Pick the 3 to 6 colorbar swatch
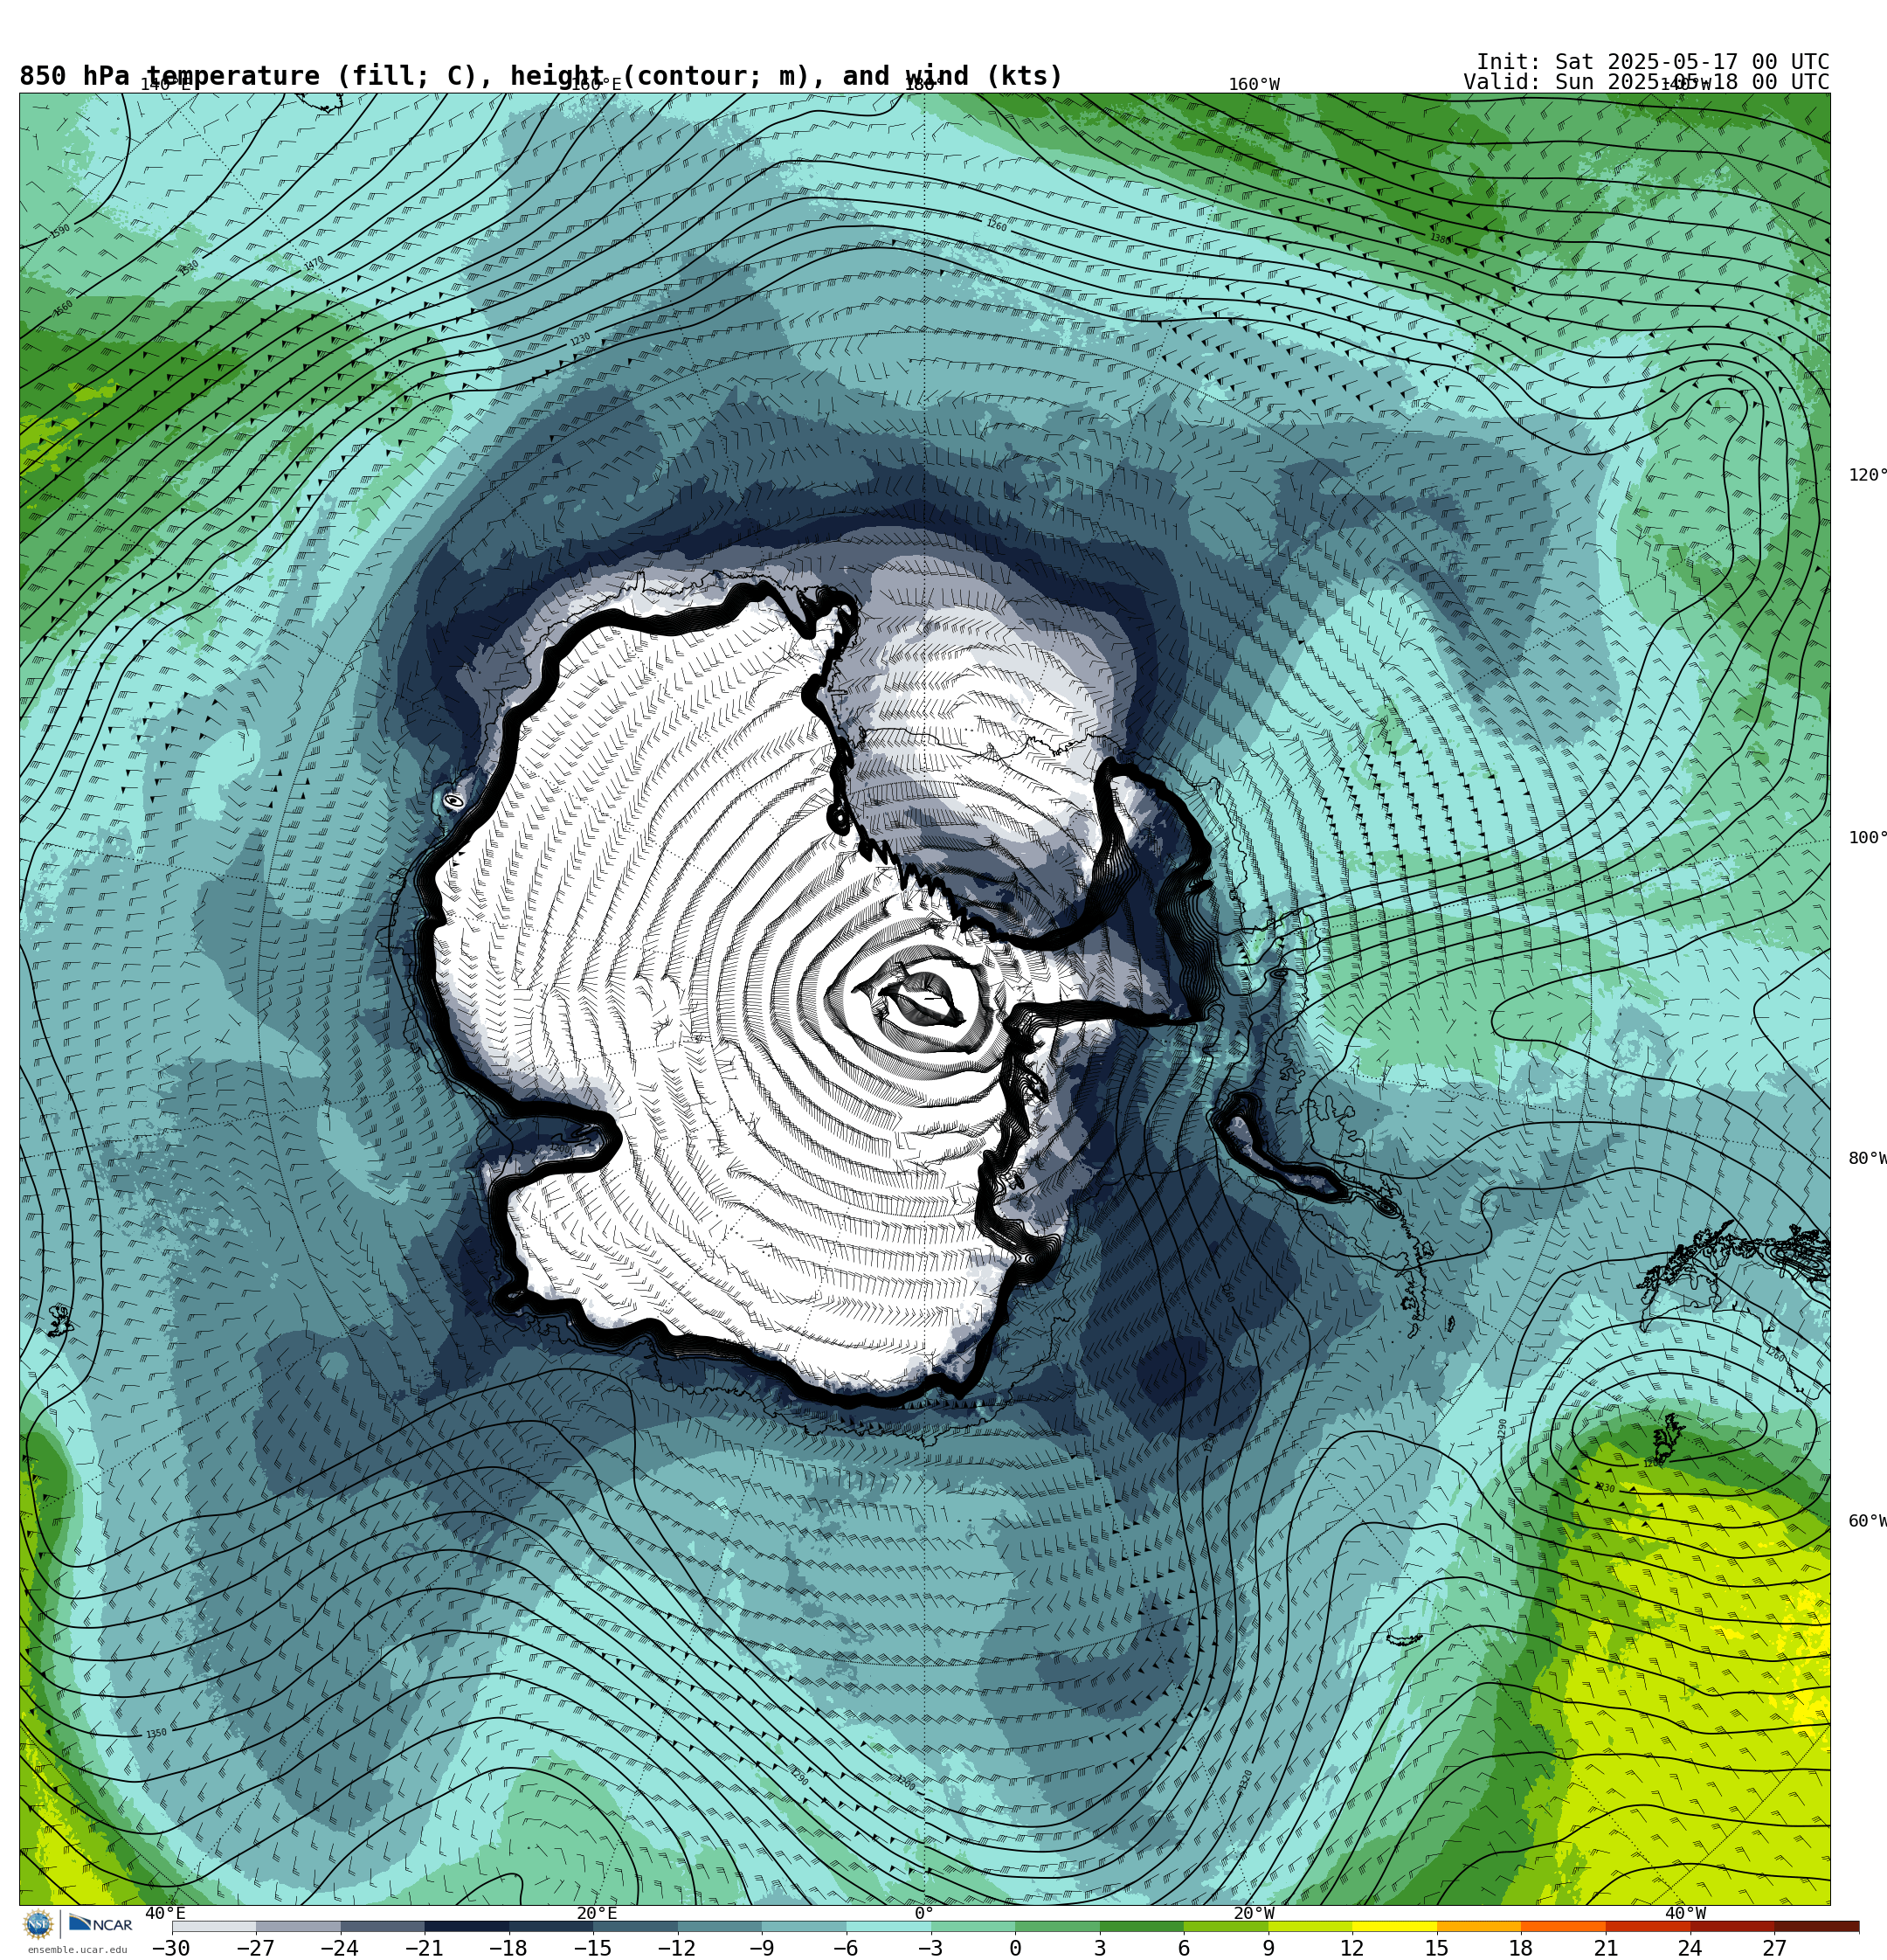Viewport: 1887px width, 1960px height. pos(1142,1926)
